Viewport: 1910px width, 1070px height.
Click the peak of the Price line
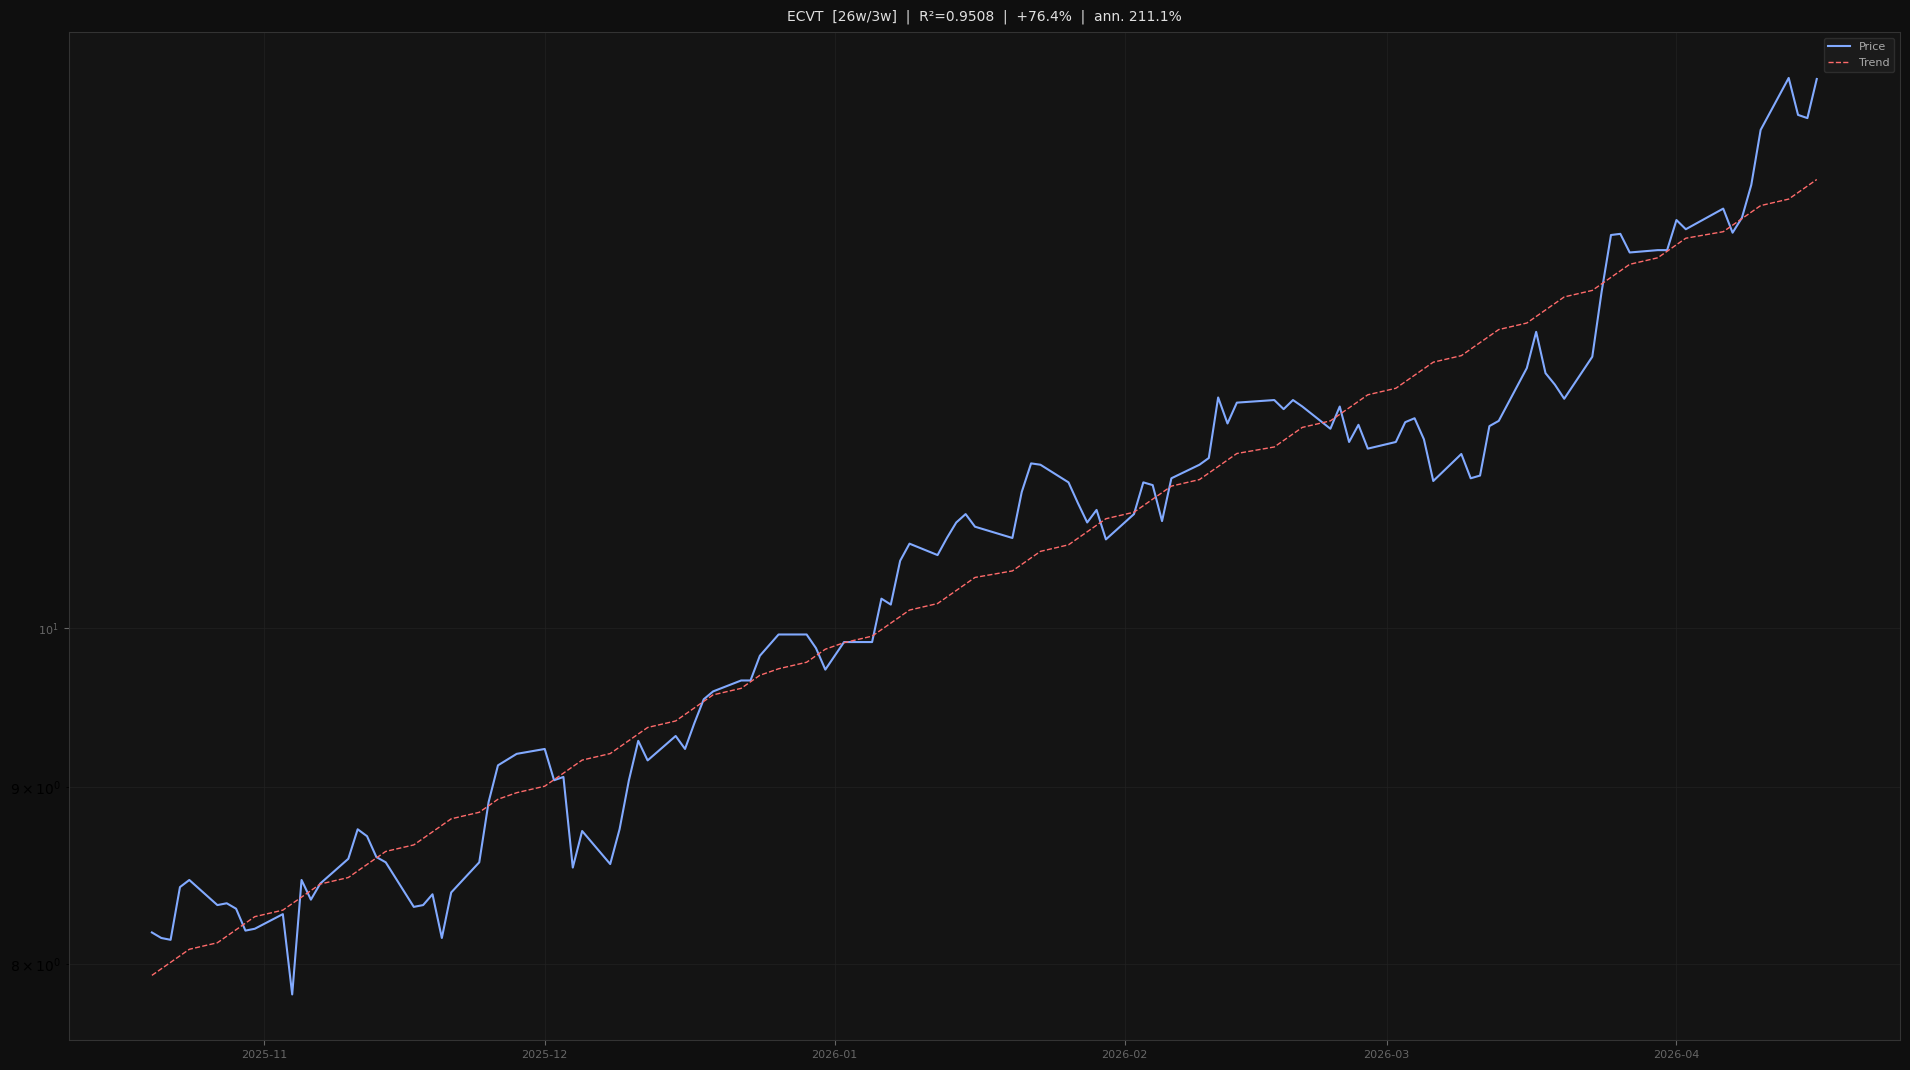click(1787, 77)
